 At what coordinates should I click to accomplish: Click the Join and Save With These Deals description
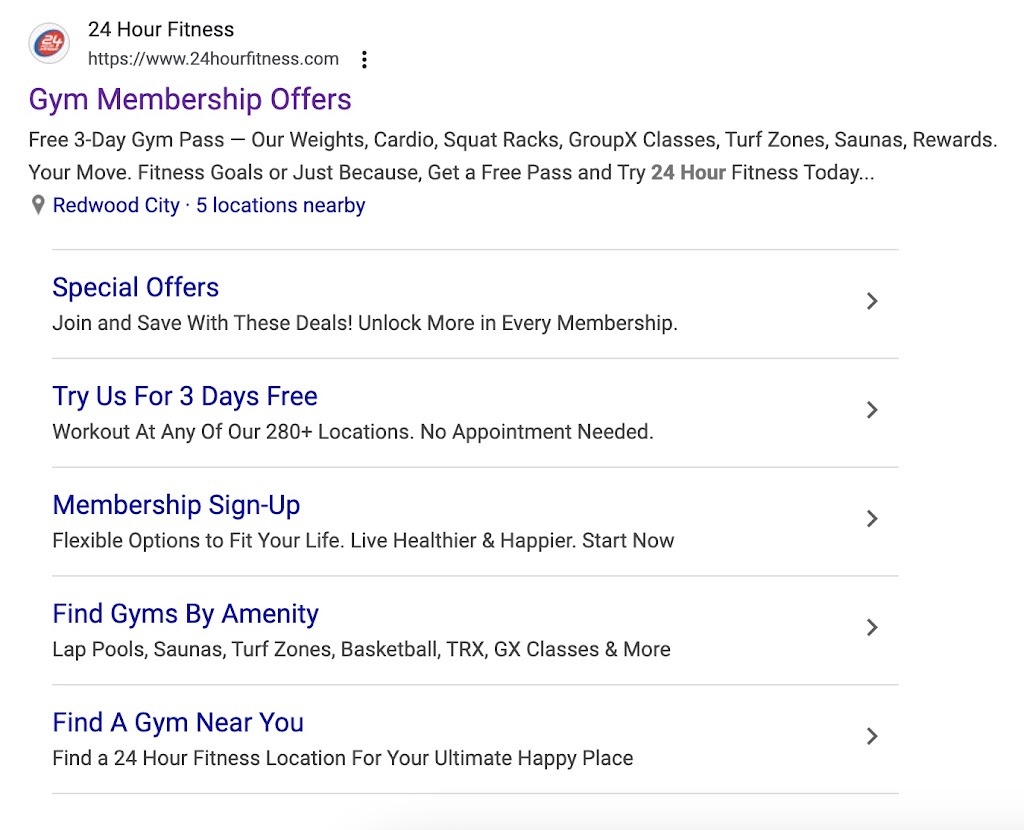(365, 324)
